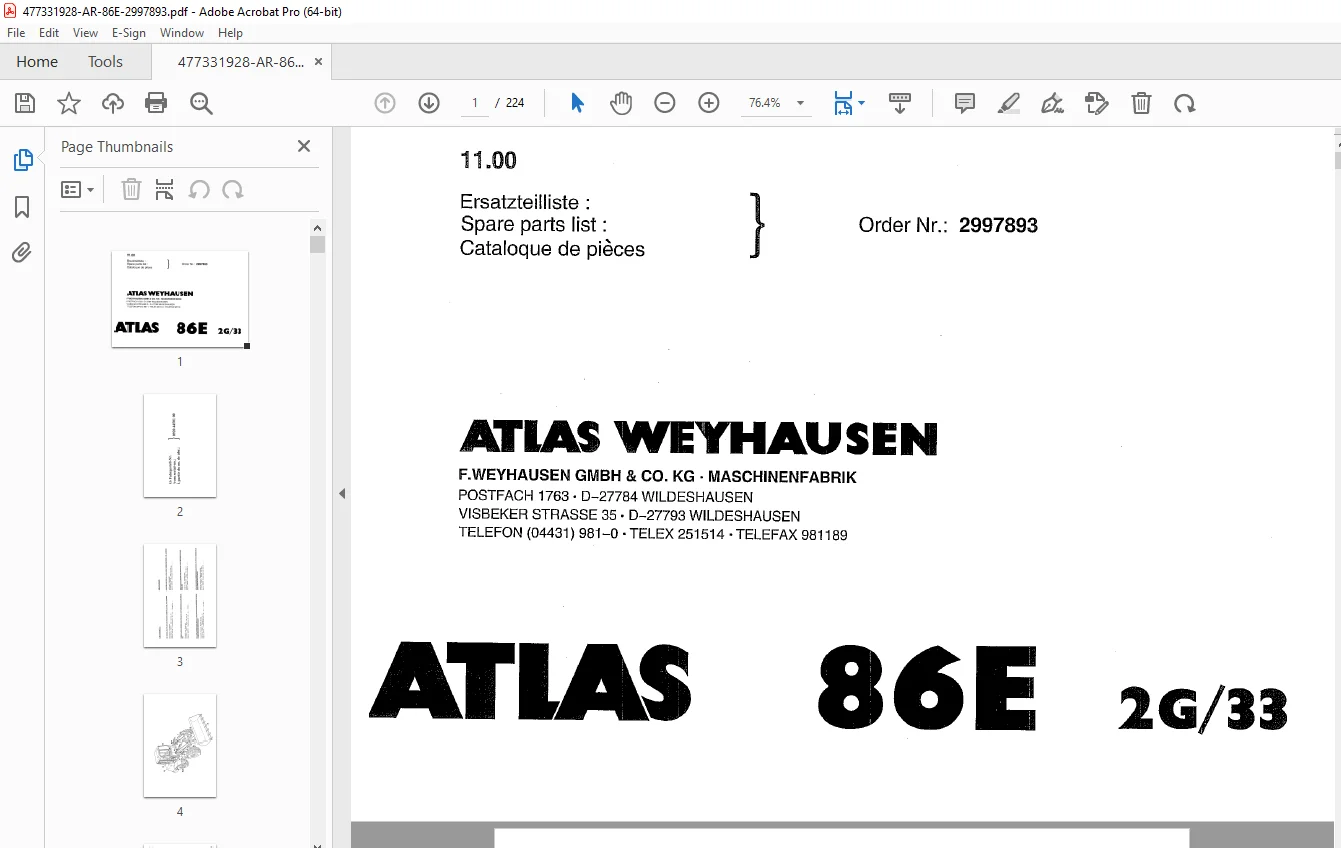1341x848 pixels.
Task: Rotate thumbnails clockwise
Action: 233,190
